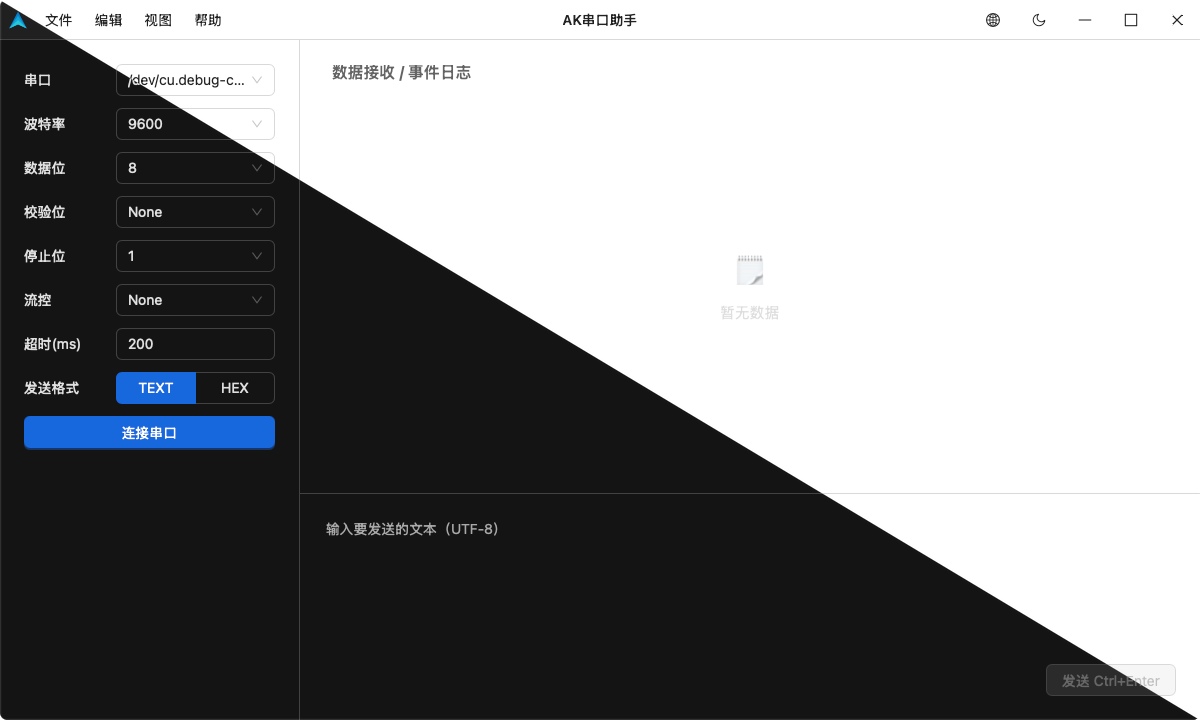Screen dimensions: 1200x720
Task: Click the 超时(ms) input field
Action: coord(195,344)
